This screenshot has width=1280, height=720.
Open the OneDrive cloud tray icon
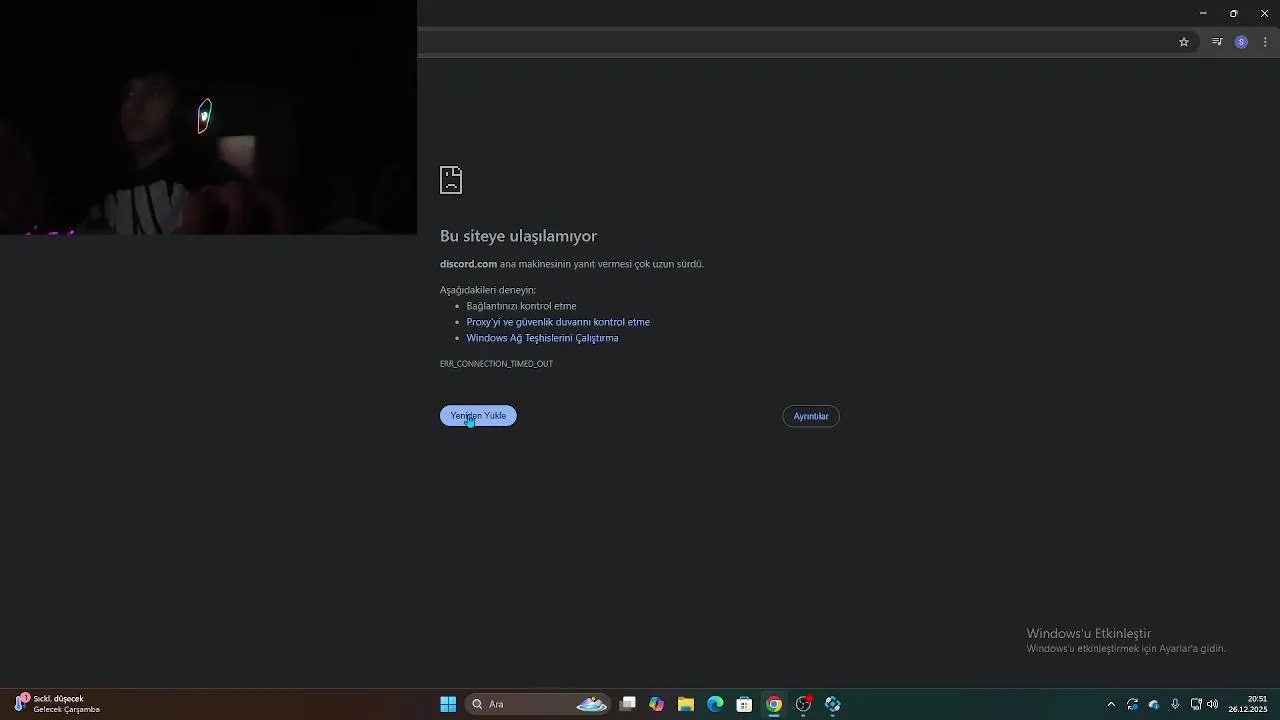[1153, 704]
